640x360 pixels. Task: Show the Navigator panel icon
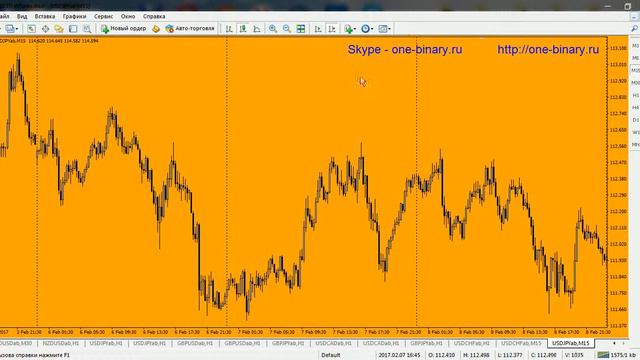[59, 29]
